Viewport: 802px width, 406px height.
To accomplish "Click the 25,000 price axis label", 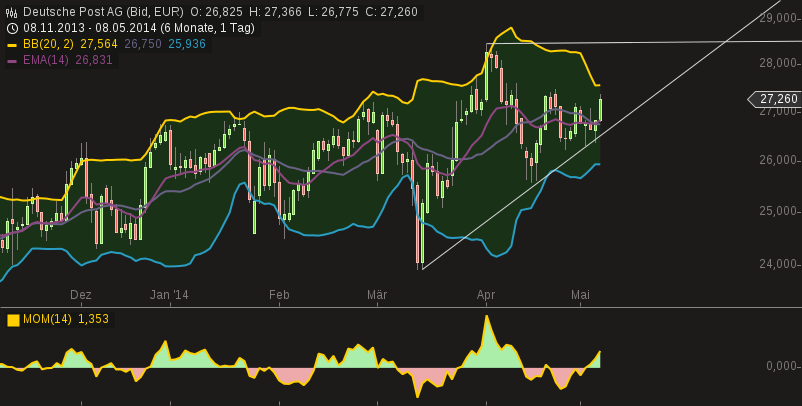I will point(778,211).
